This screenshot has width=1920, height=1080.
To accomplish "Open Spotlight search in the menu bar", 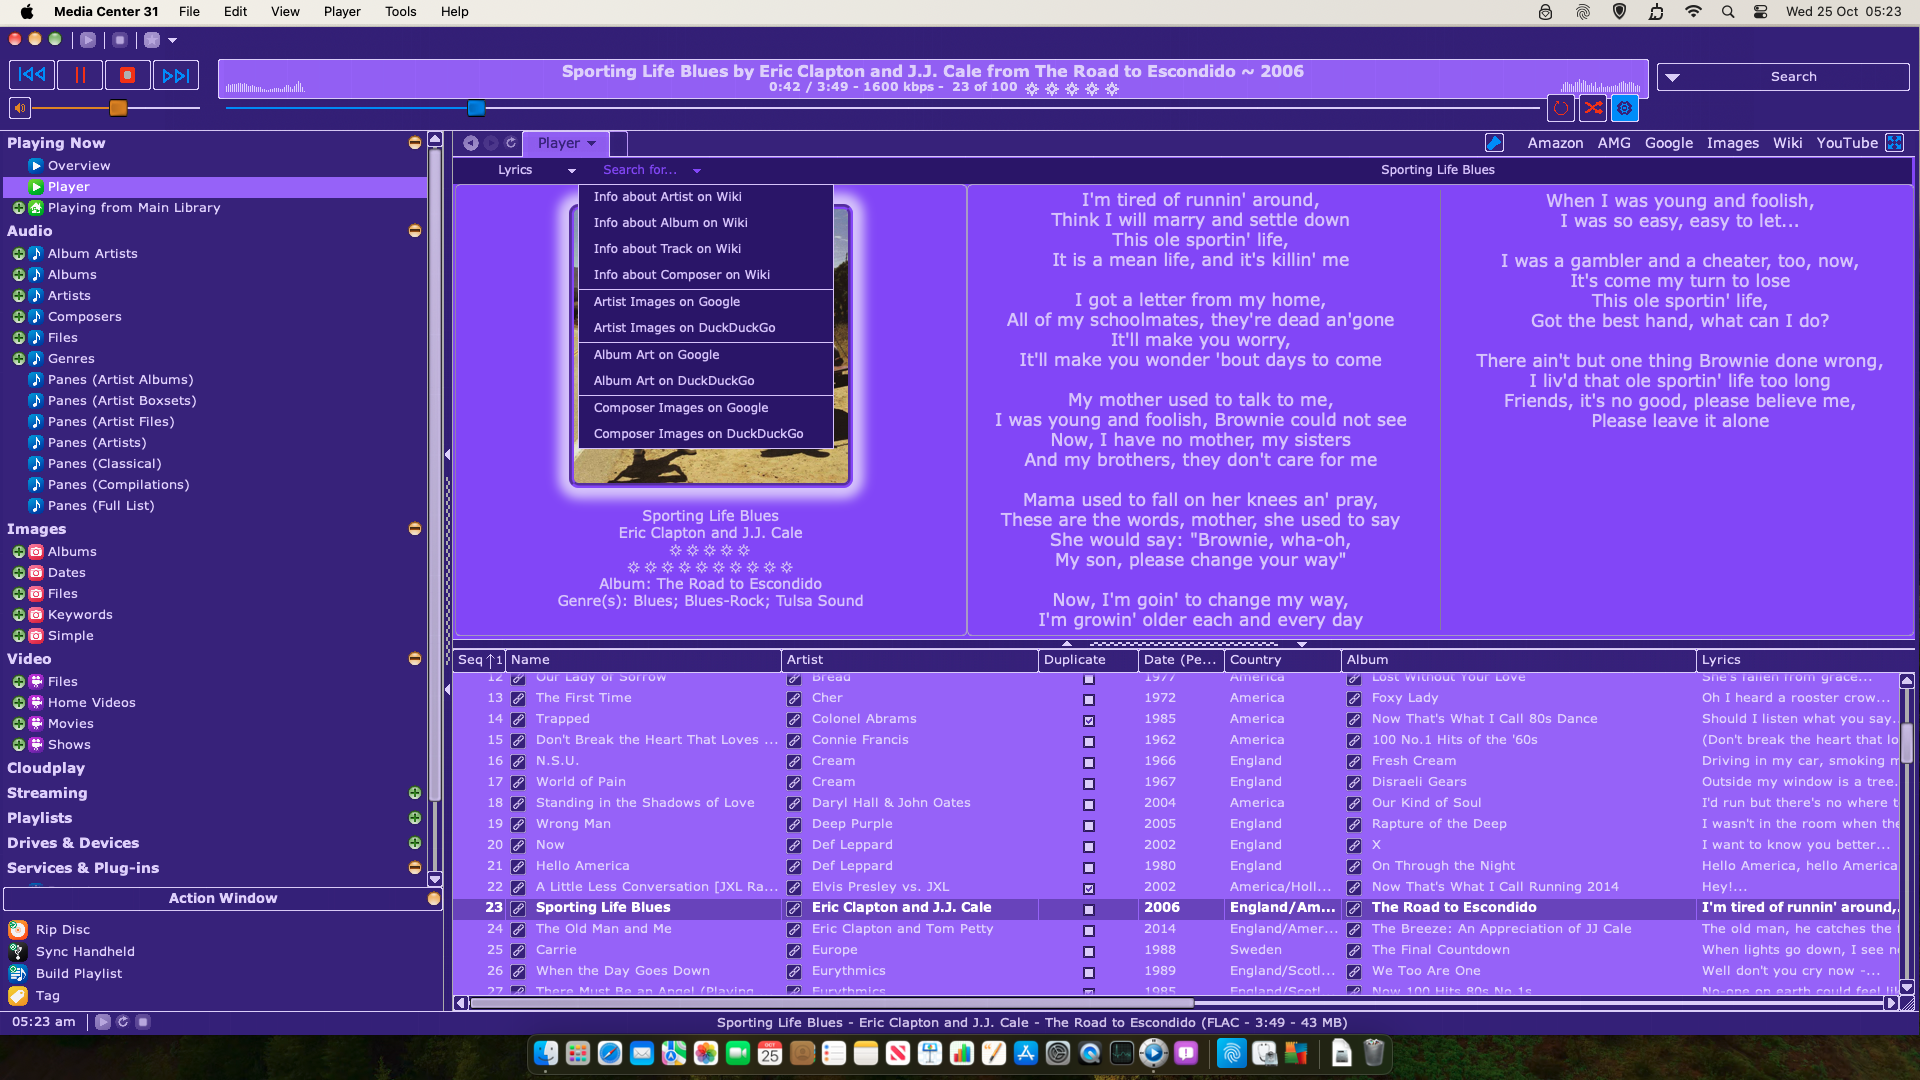I will [1728, 12].
